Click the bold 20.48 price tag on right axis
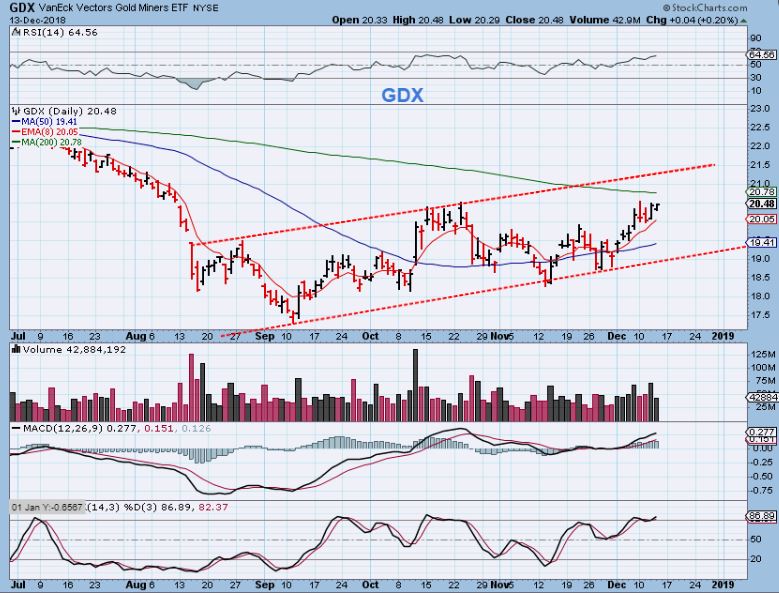The height and width of the screenshot is (593, 779). [761, 204]
